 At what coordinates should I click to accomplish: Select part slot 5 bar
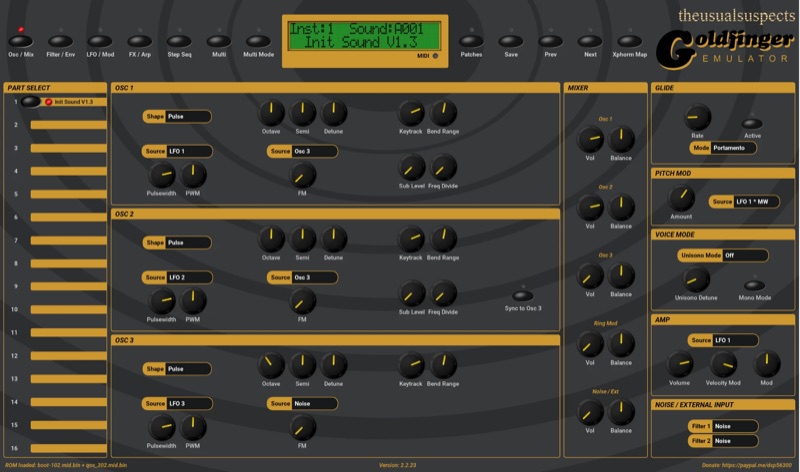[68, 194]
